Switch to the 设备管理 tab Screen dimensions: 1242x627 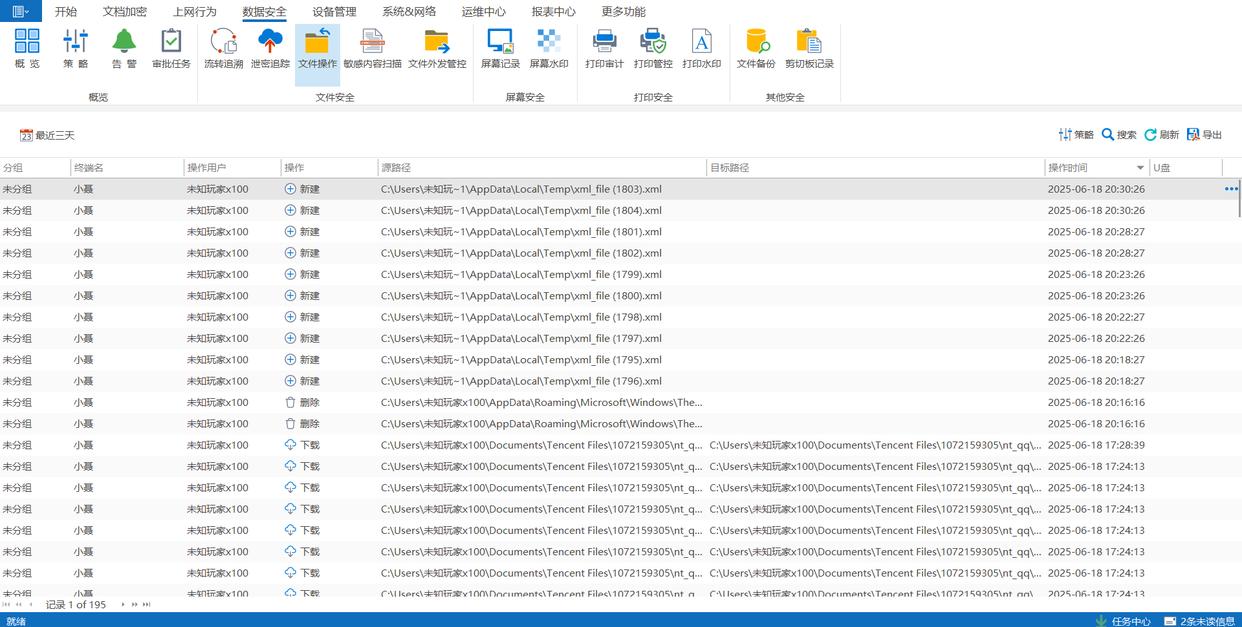(x=334, y=12)
